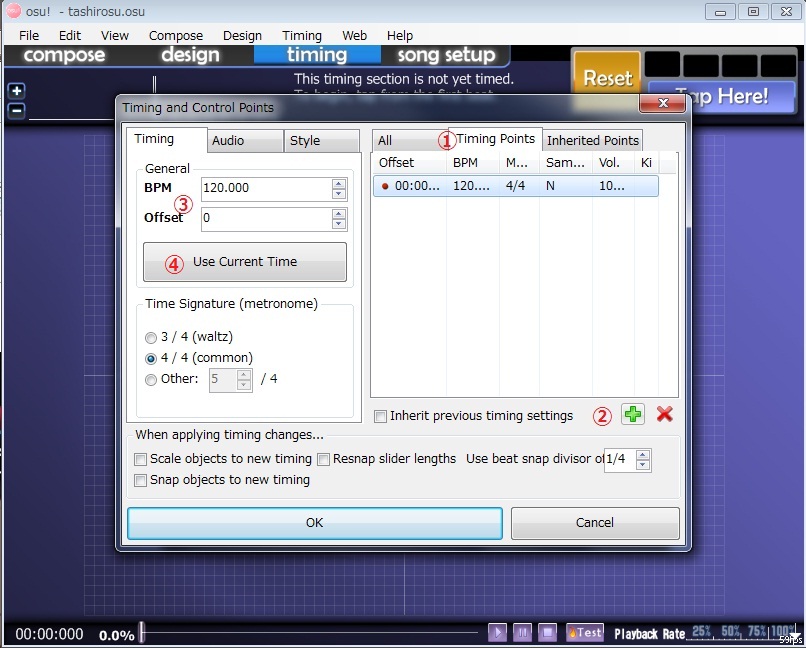
Task: Switch to the compose editor mode
Action: pos(64,55)
